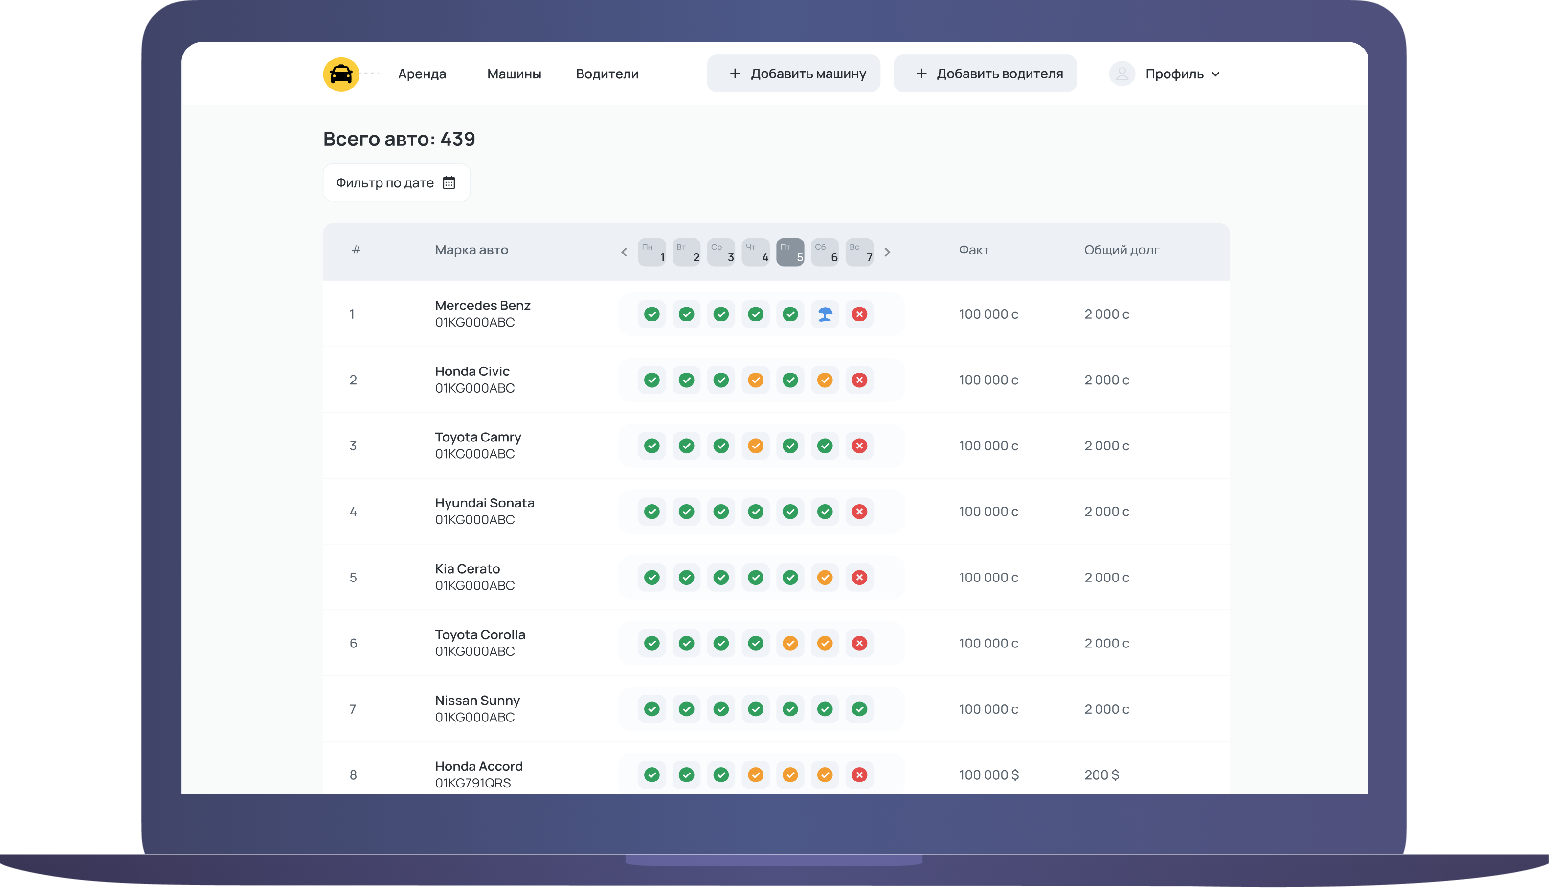Click the Добавить водителя button
This screenshot has height=890, width=1554.
point(985,74)
